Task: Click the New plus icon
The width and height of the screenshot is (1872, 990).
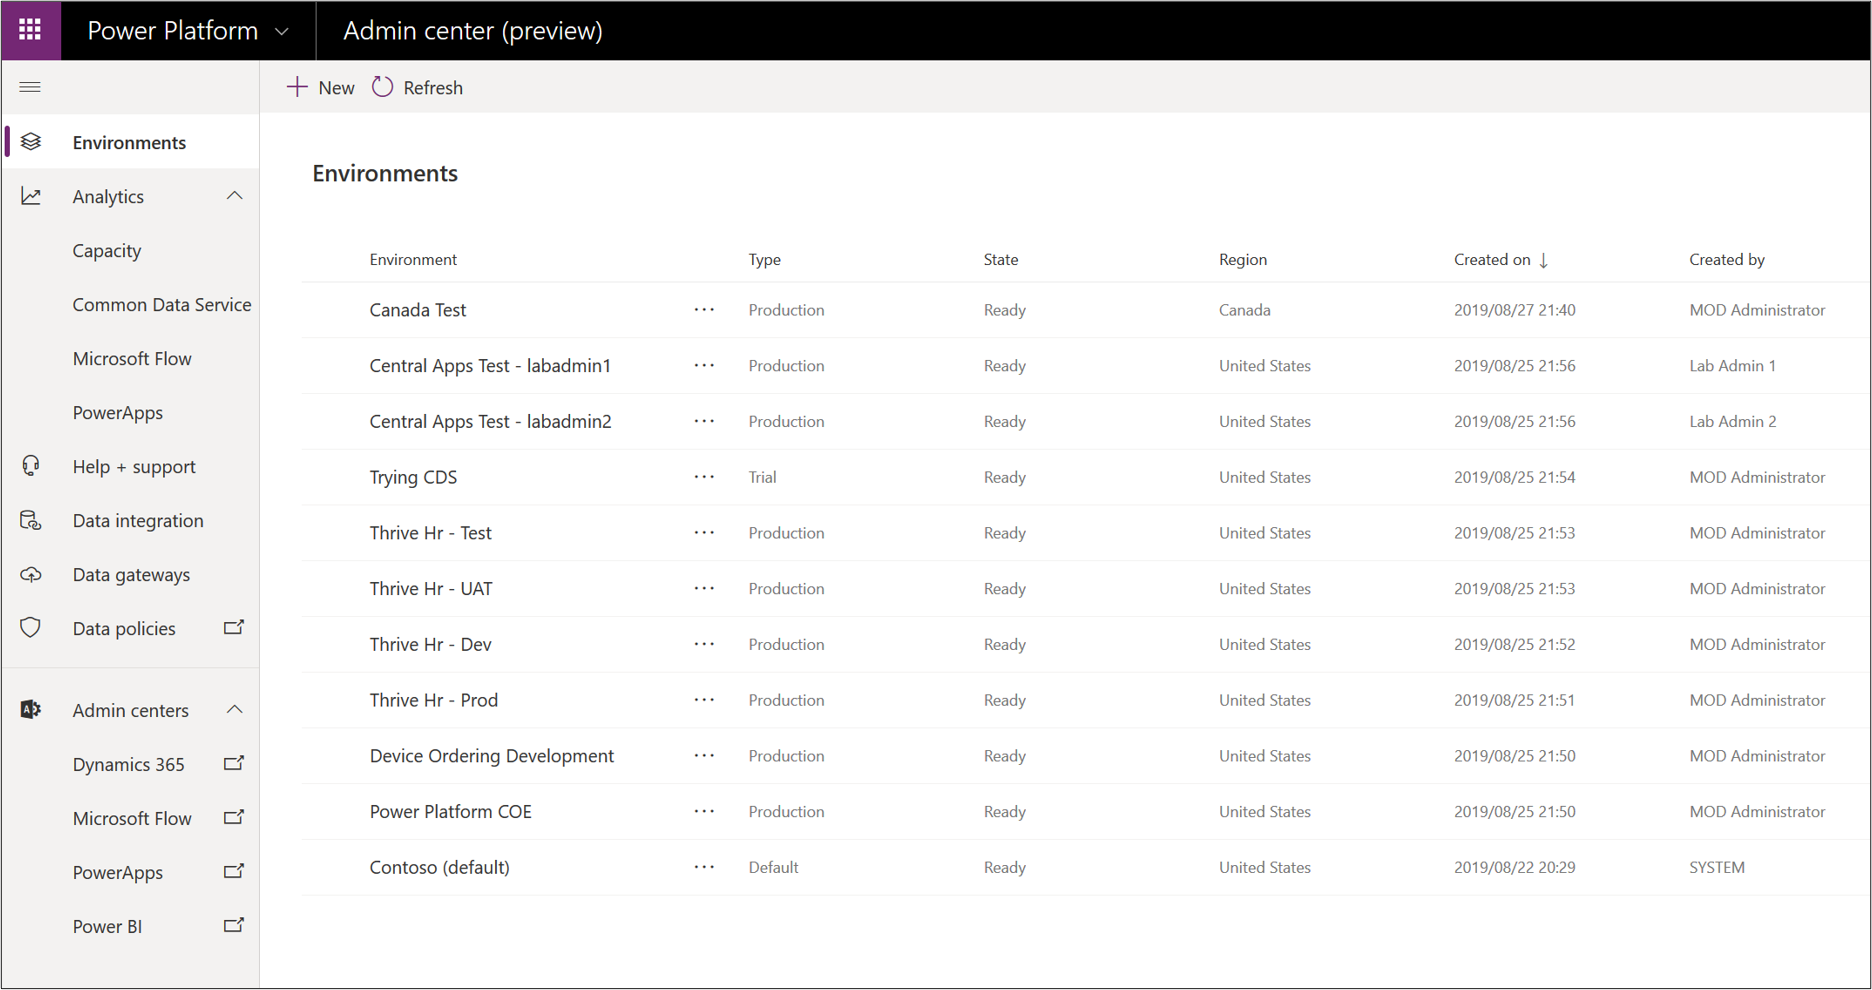Action: tap(297, 87)
